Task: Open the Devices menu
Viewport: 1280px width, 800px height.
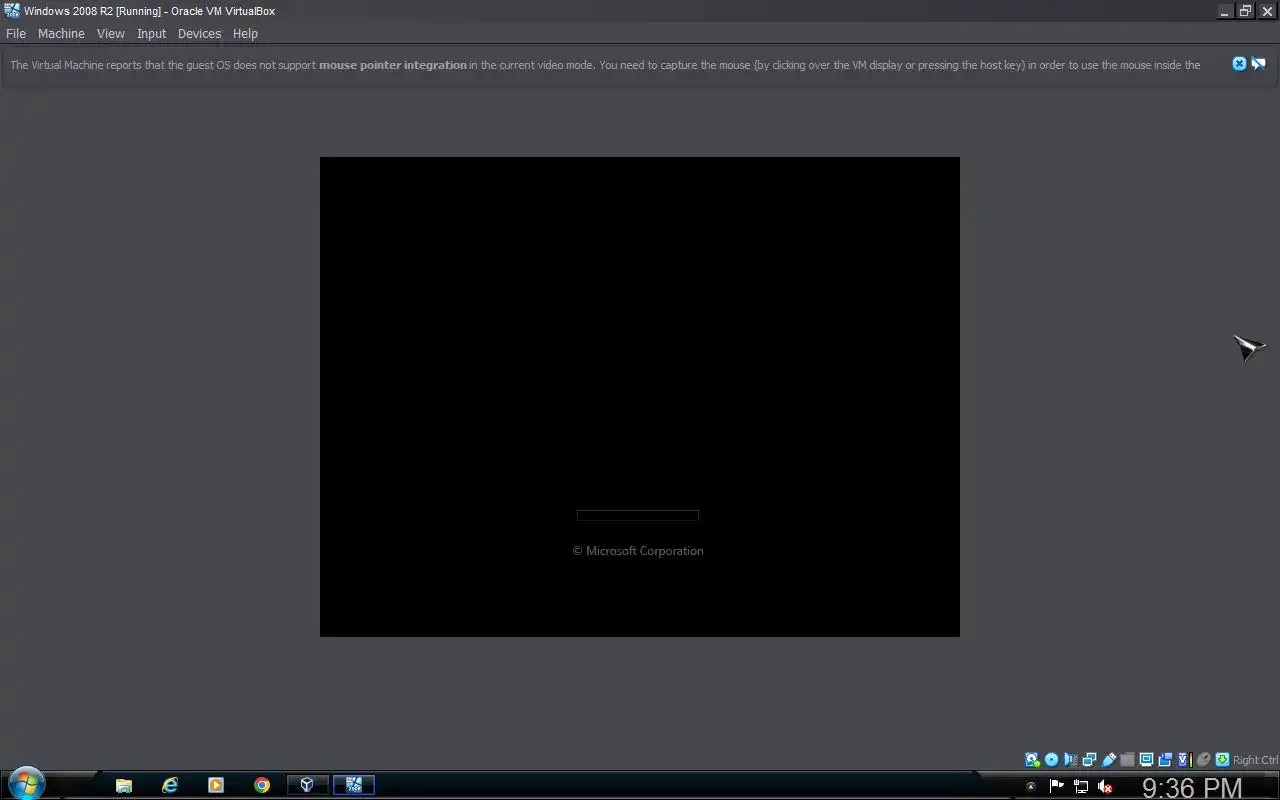Action: click(199, 33)
